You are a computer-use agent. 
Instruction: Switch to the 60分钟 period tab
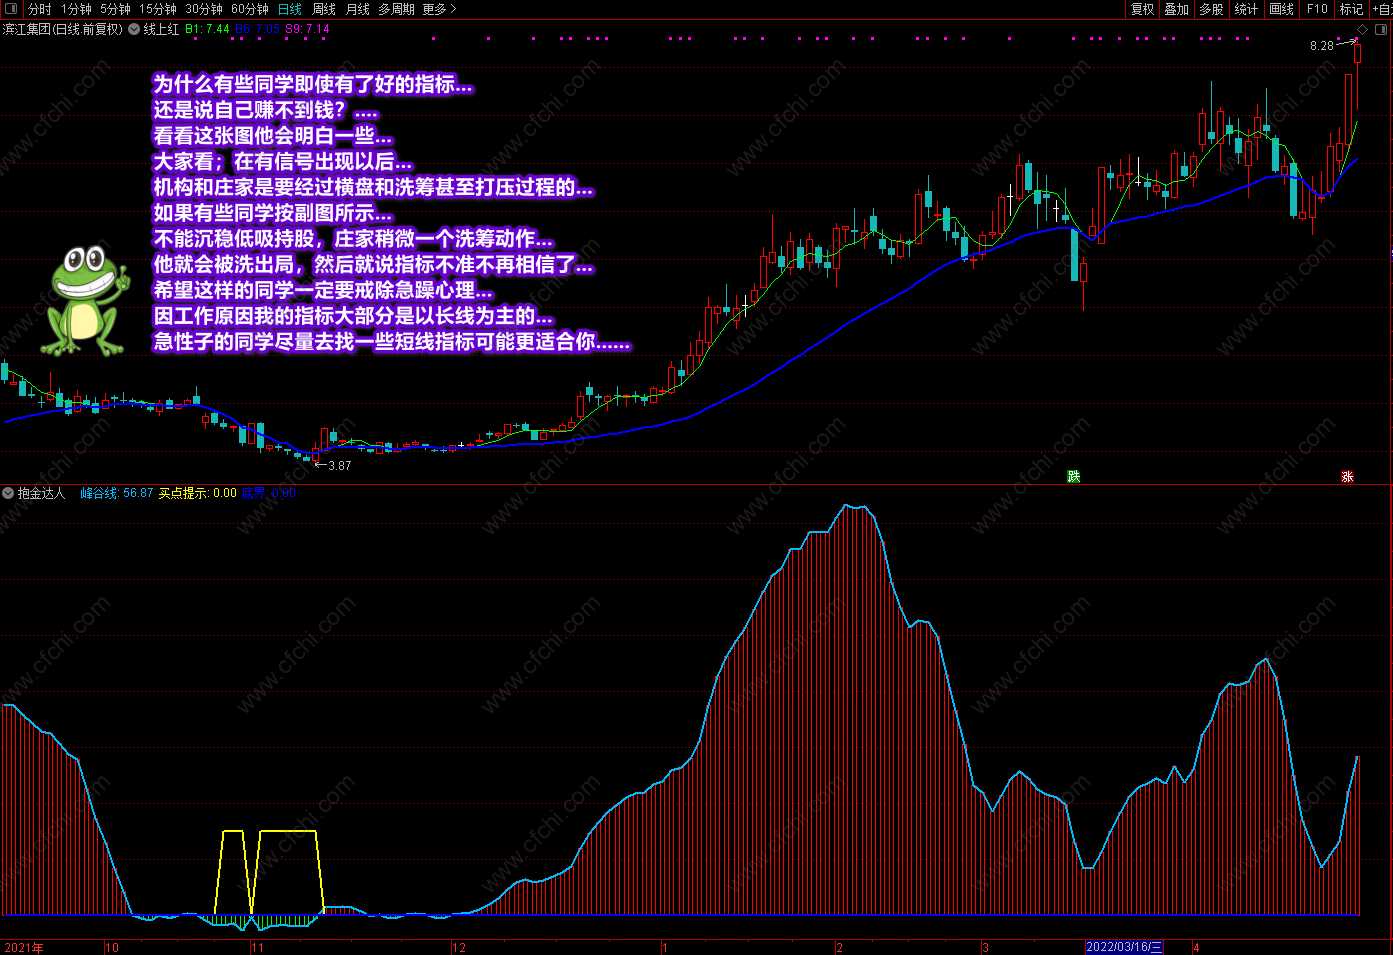tap(250, 9)
